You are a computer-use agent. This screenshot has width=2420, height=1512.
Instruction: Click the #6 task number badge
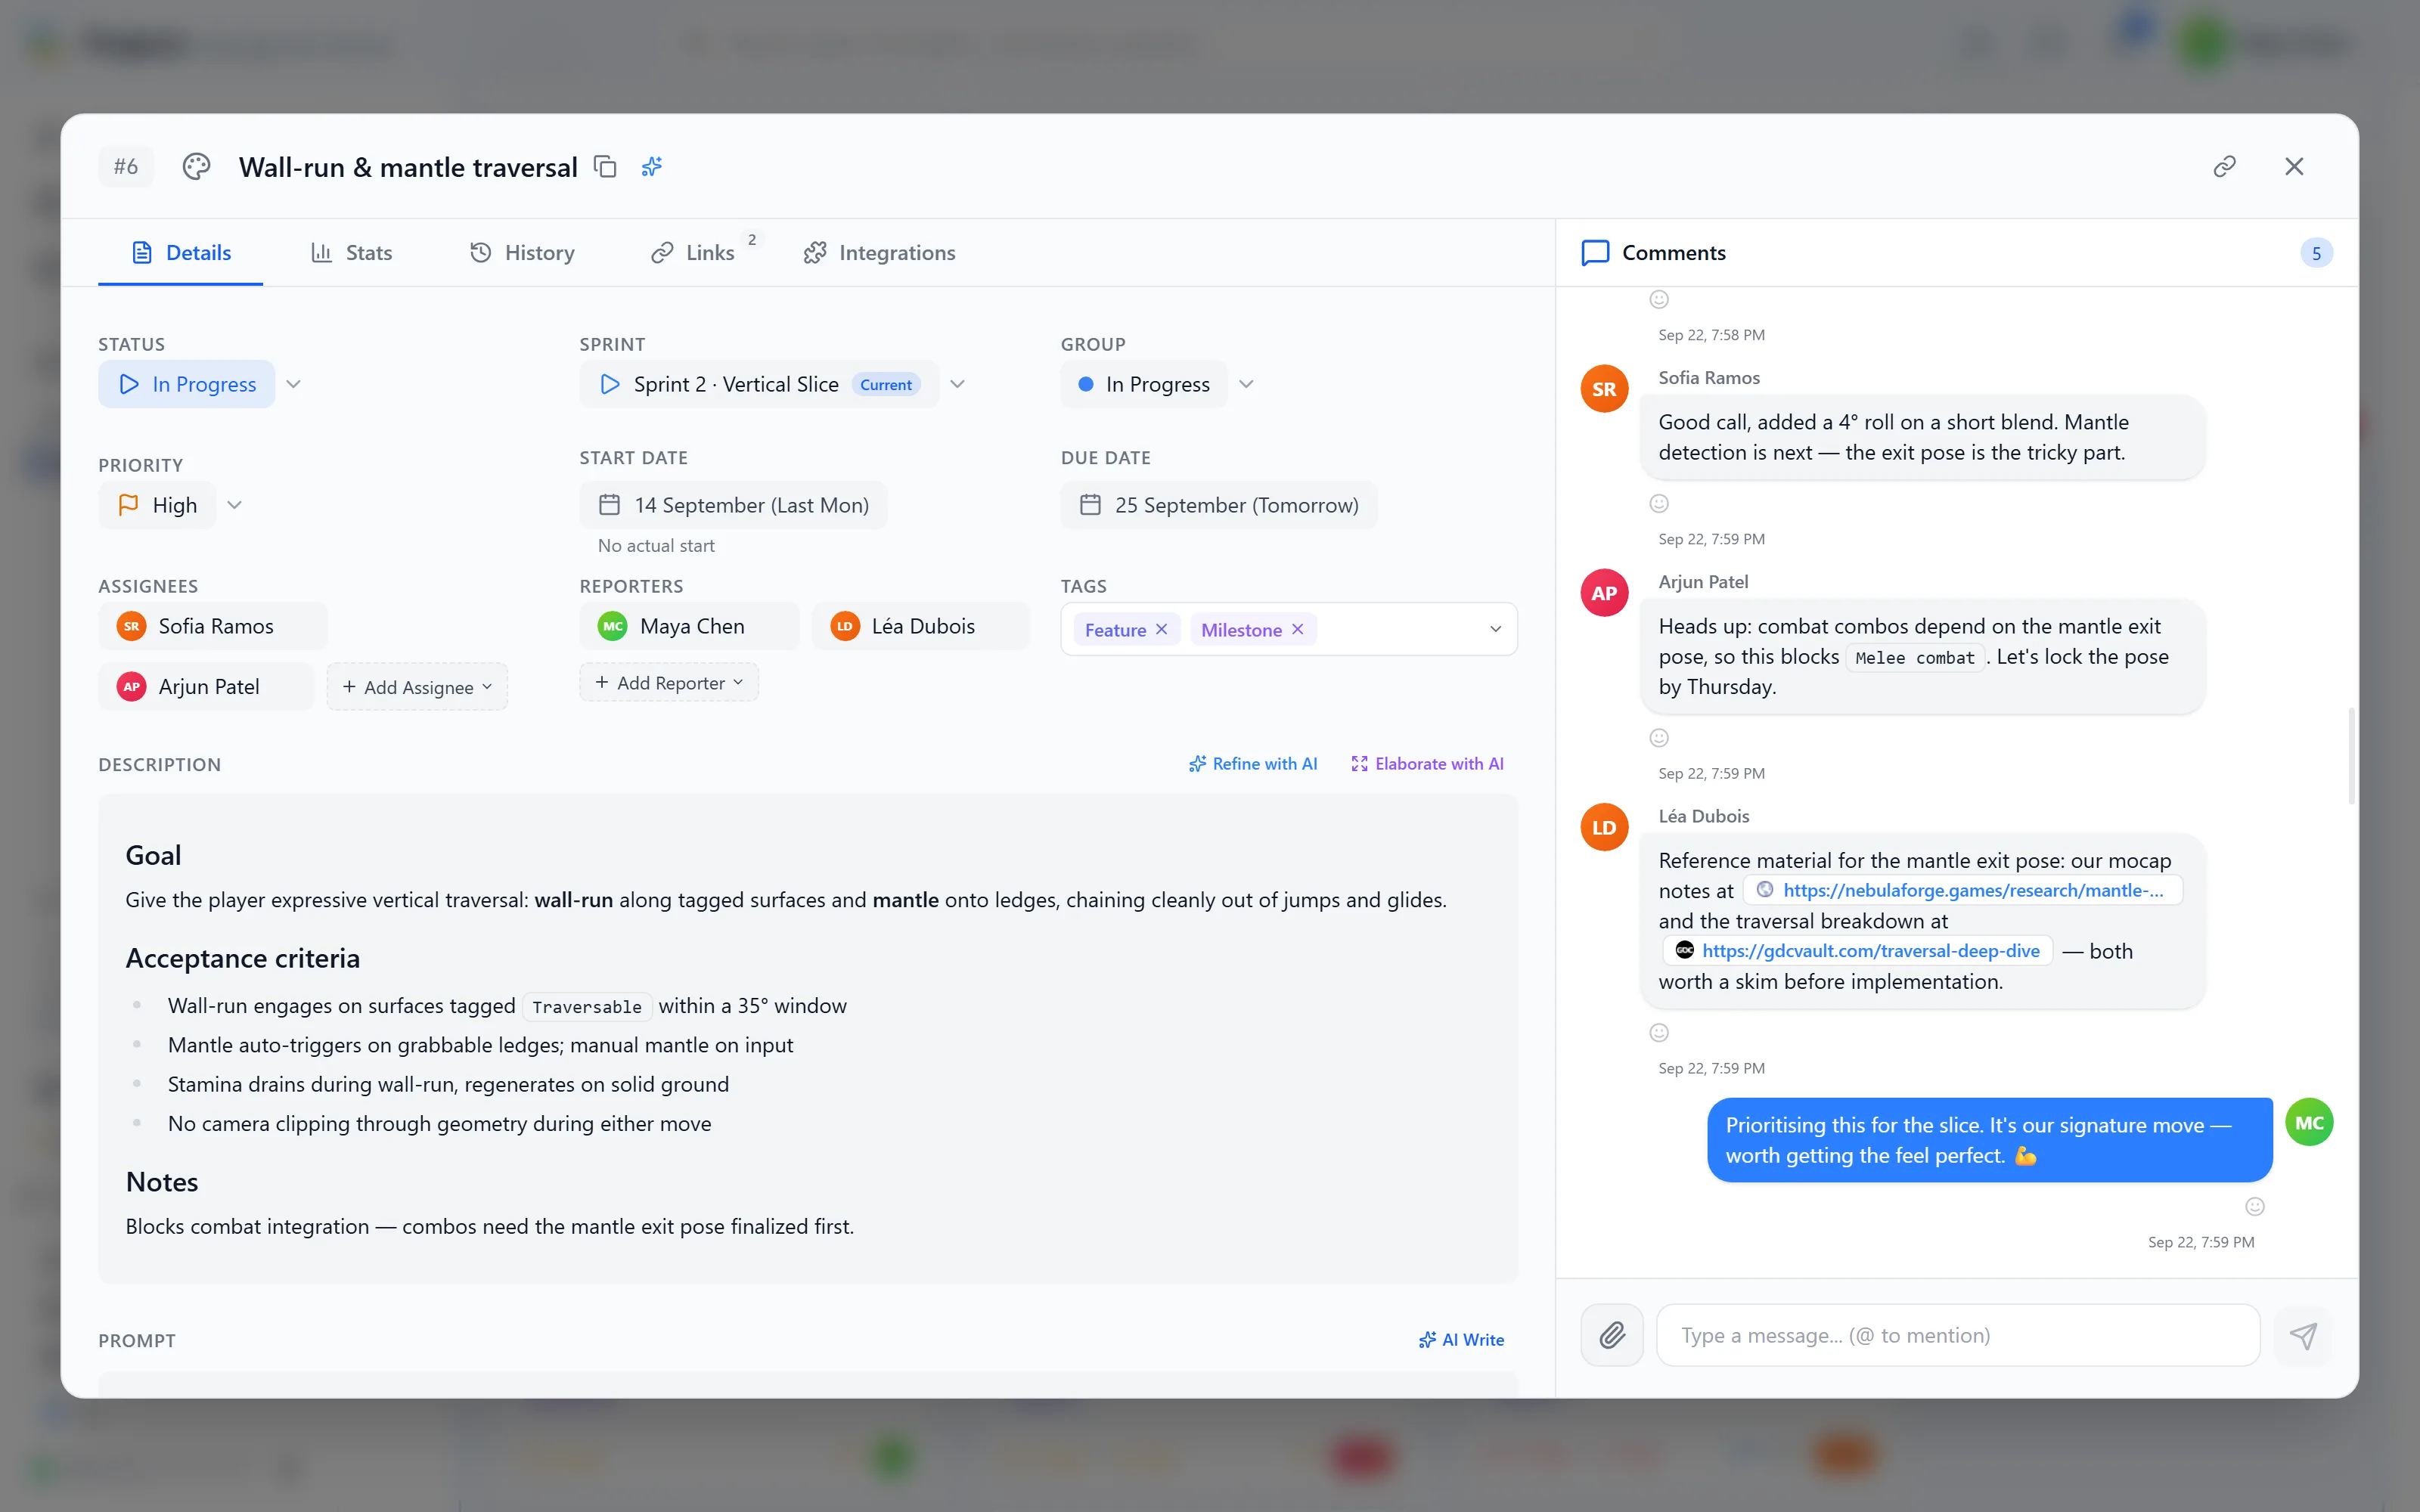126,166
